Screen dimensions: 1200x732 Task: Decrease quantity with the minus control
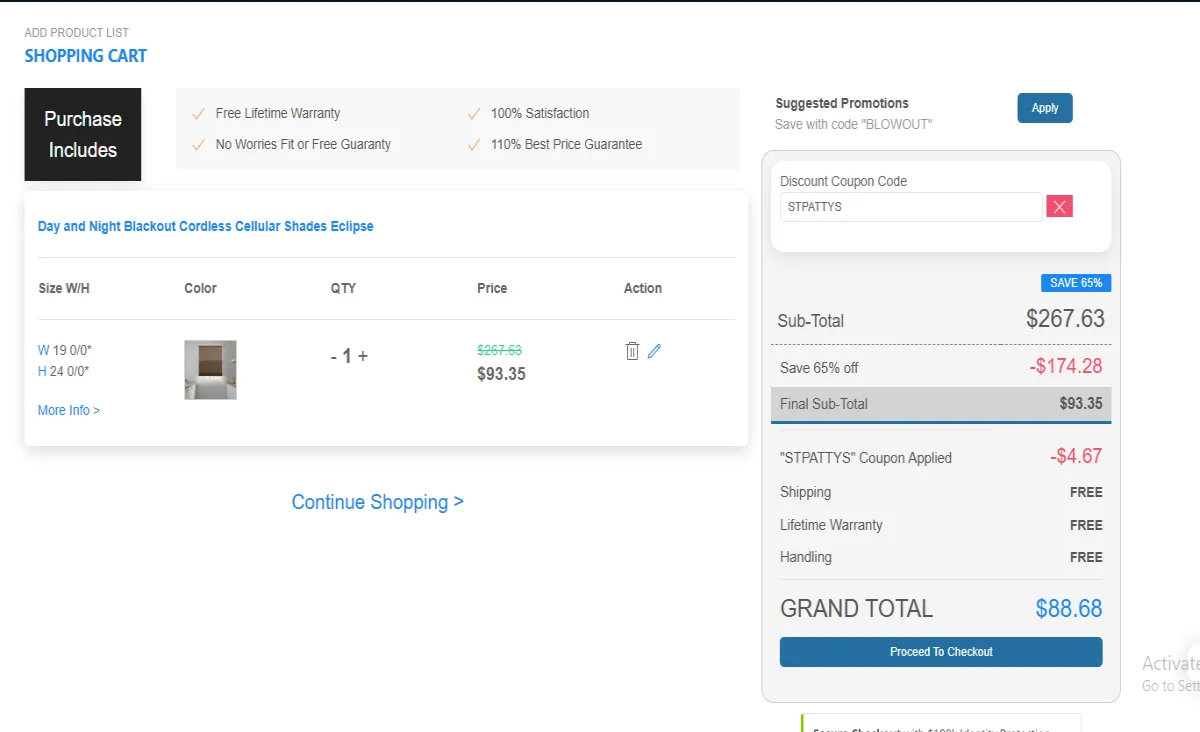click(x=333, y=355)
